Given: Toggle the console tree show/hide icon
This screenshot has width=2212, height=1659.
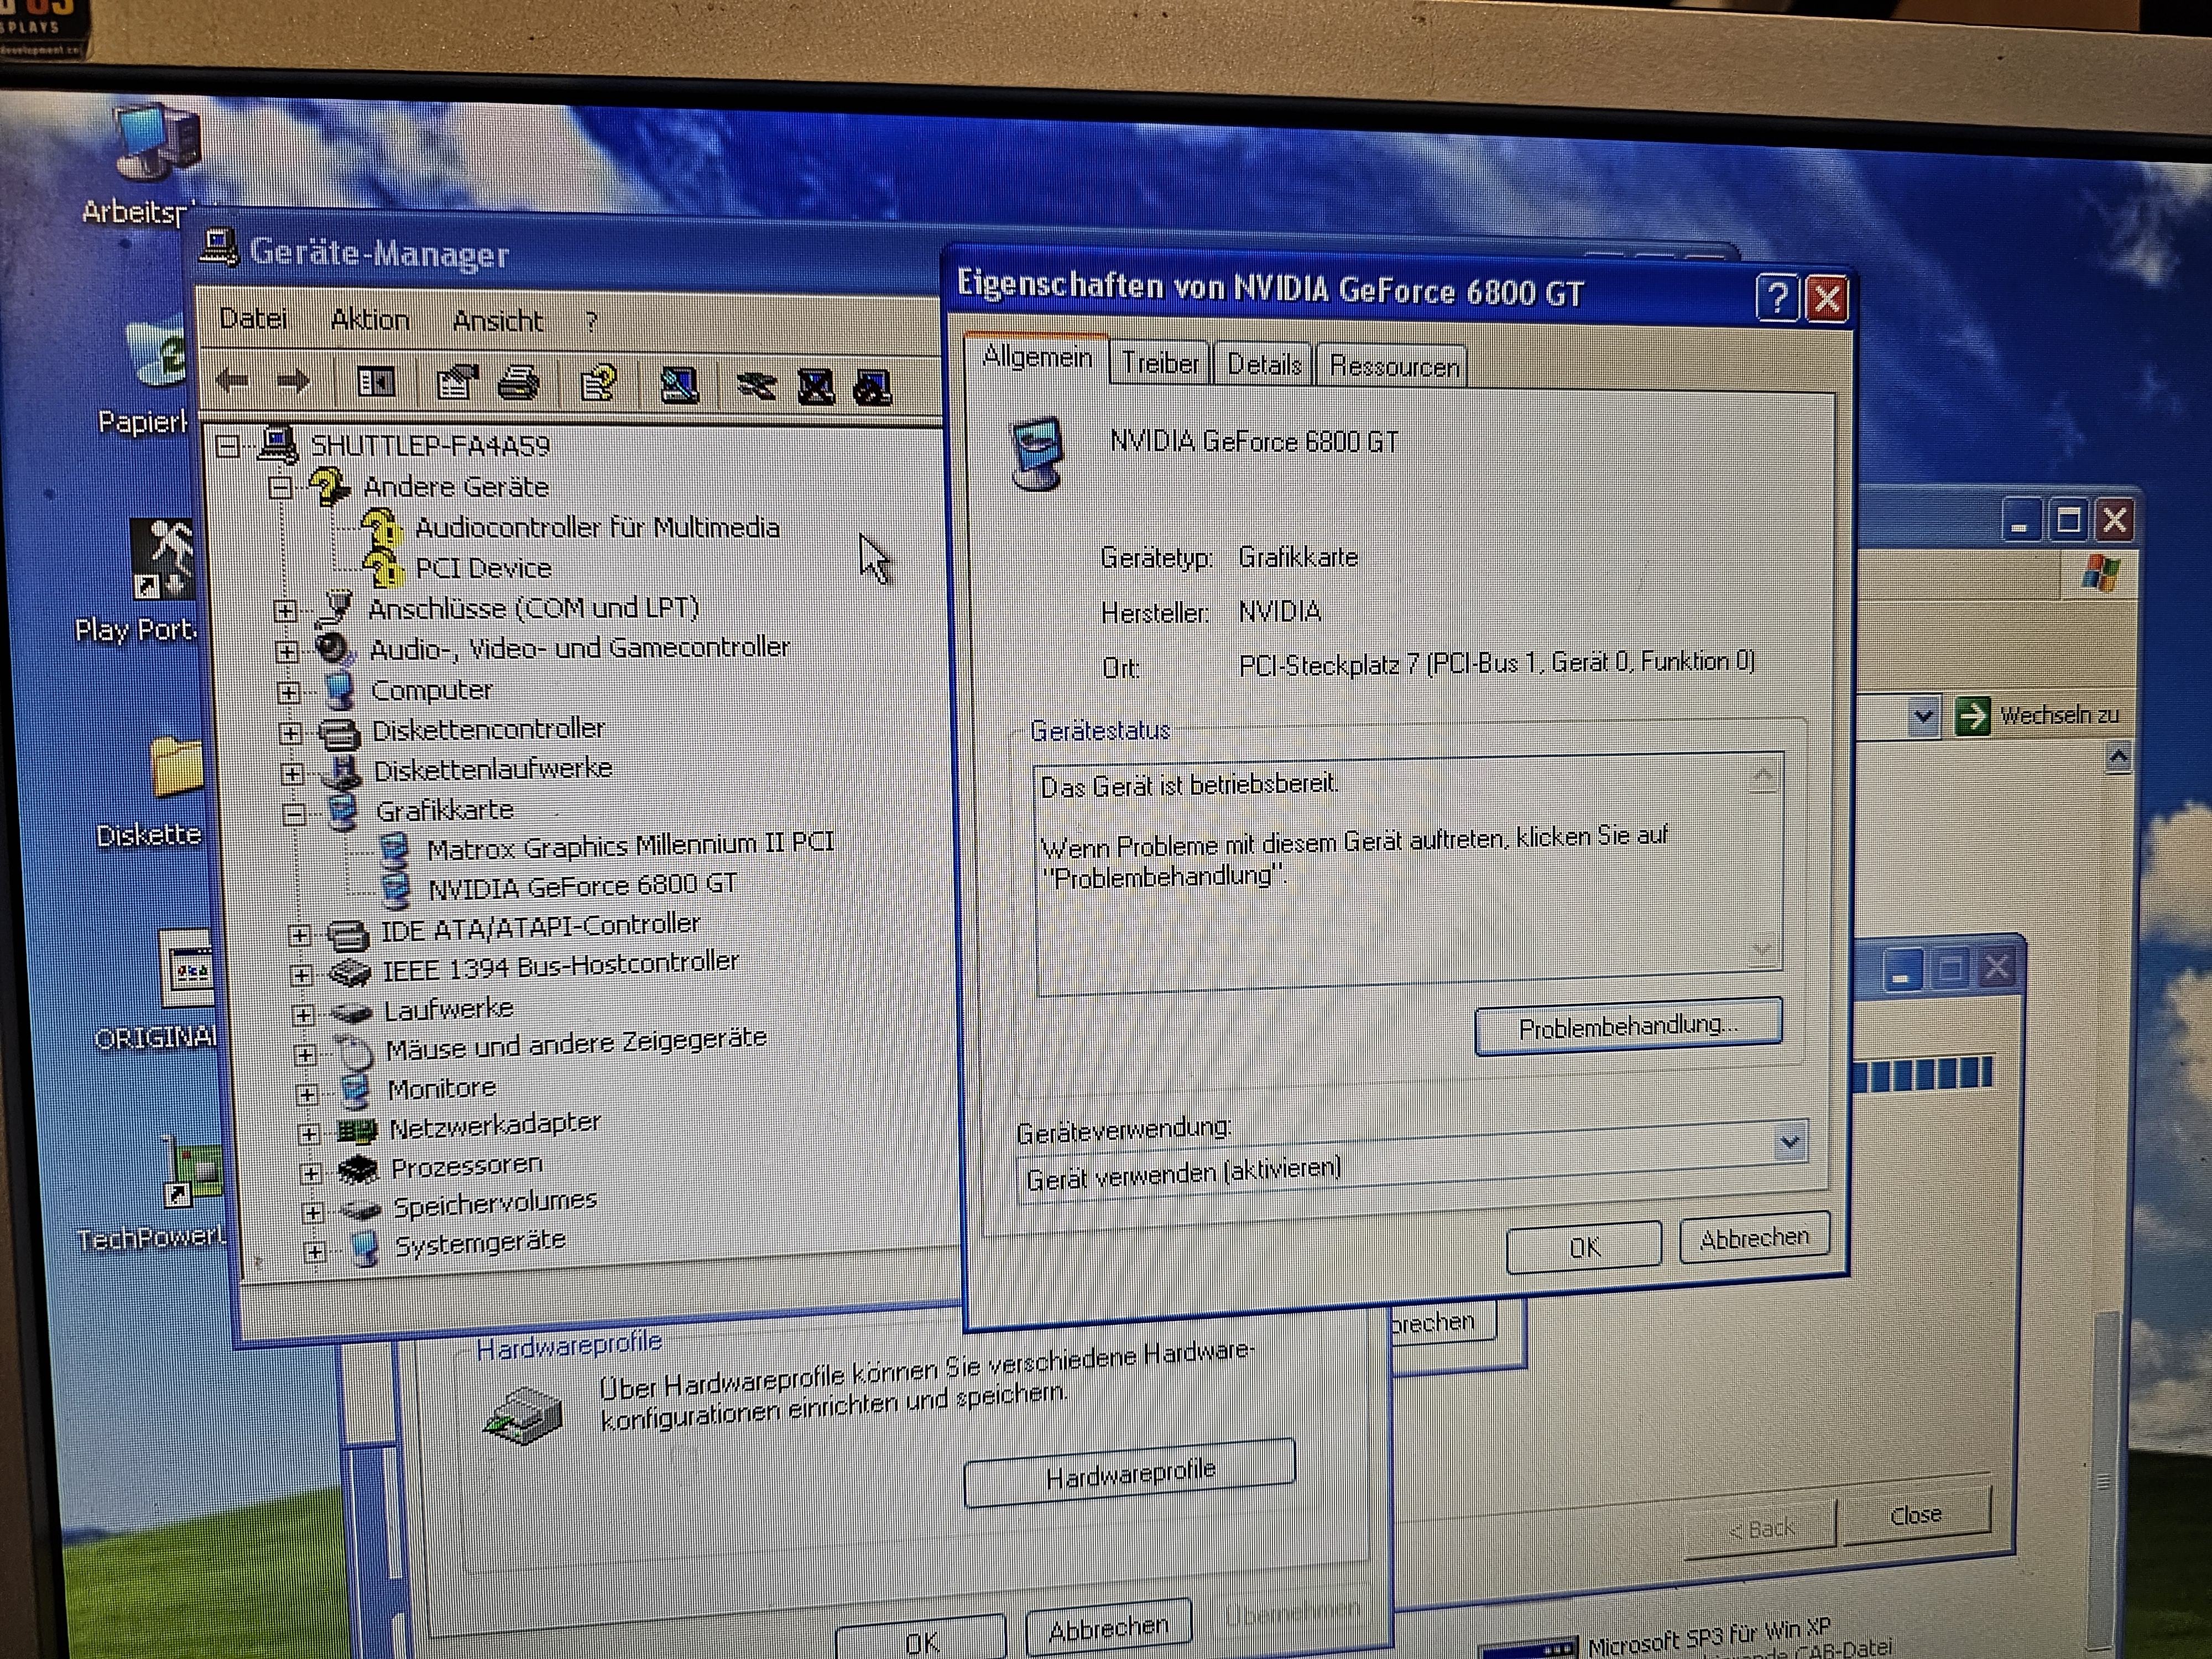Looking at the screenshot, I should 376,382.
